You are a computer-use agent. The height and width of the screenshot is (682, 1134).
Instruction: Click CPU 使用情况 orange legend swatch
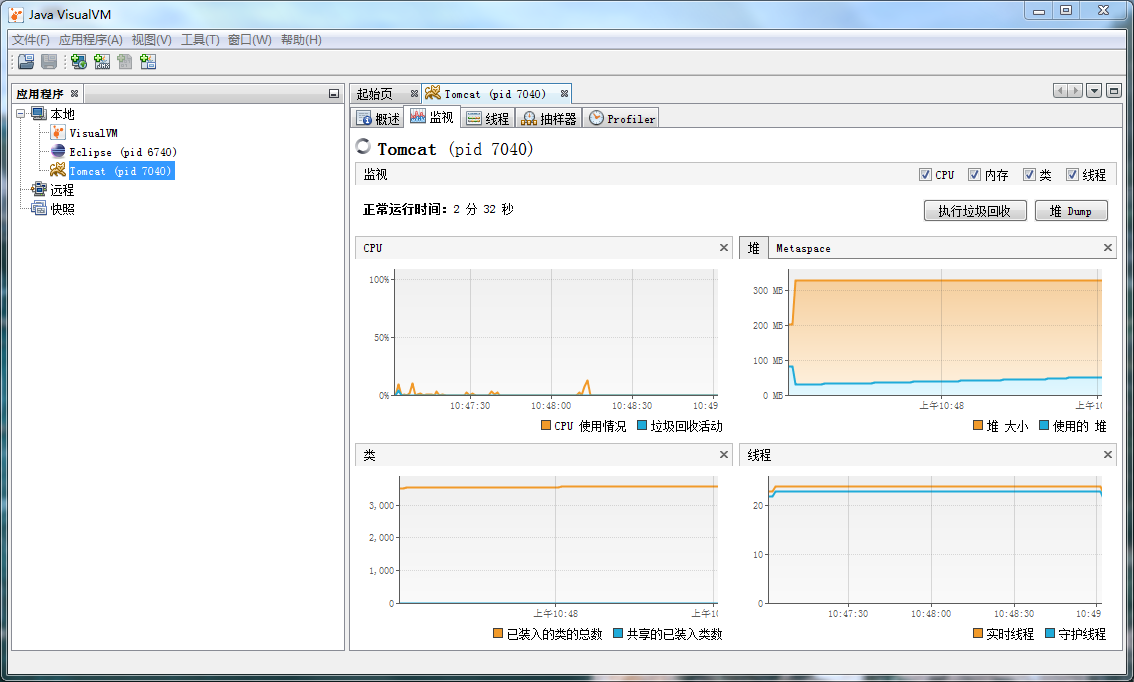coord(546,425)
